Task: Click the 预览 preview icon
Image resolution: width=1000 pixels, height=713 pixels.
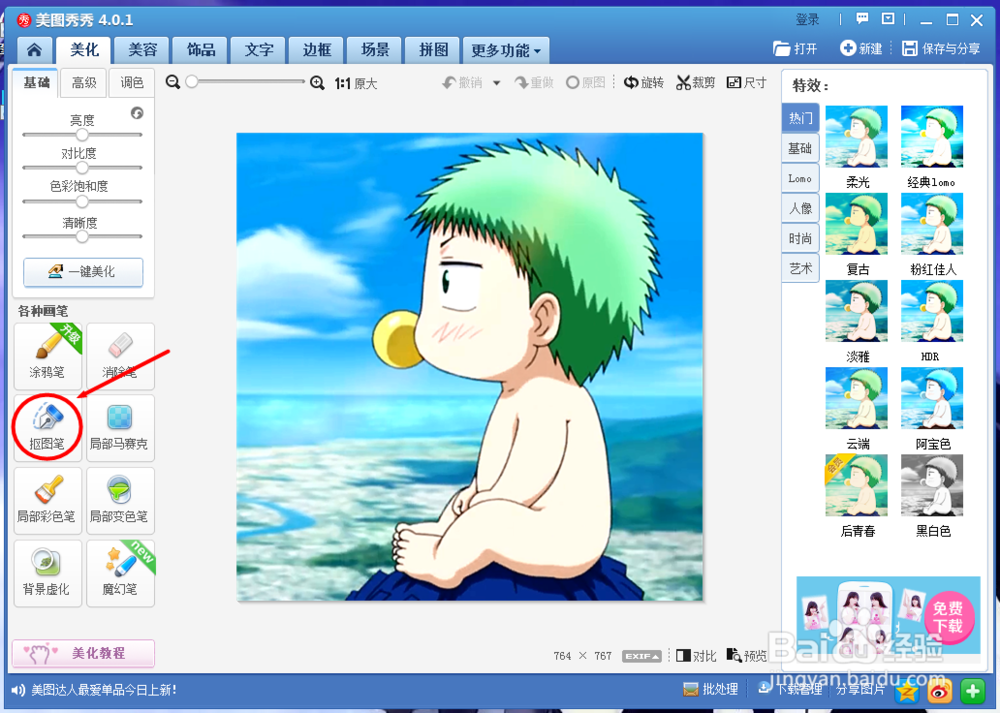Action: [734, 655]
